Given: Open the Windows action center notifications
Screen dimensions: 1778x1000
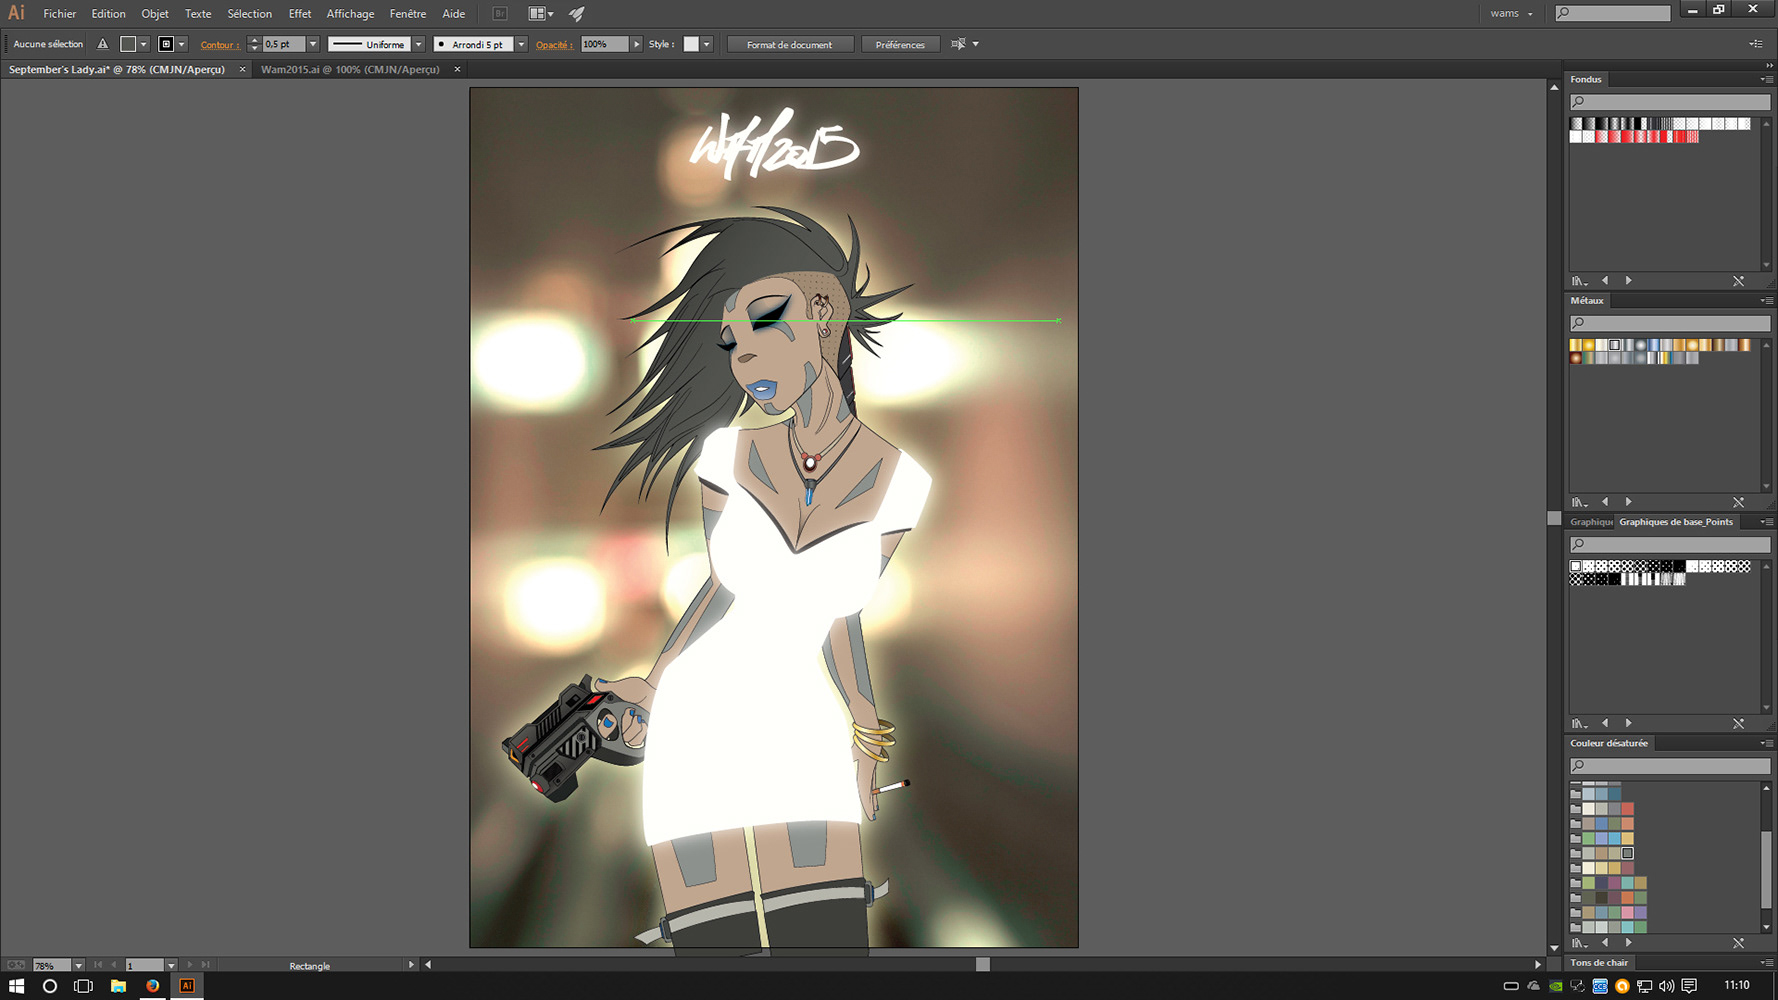Looking at the screenshot, I should (1689, 986).
